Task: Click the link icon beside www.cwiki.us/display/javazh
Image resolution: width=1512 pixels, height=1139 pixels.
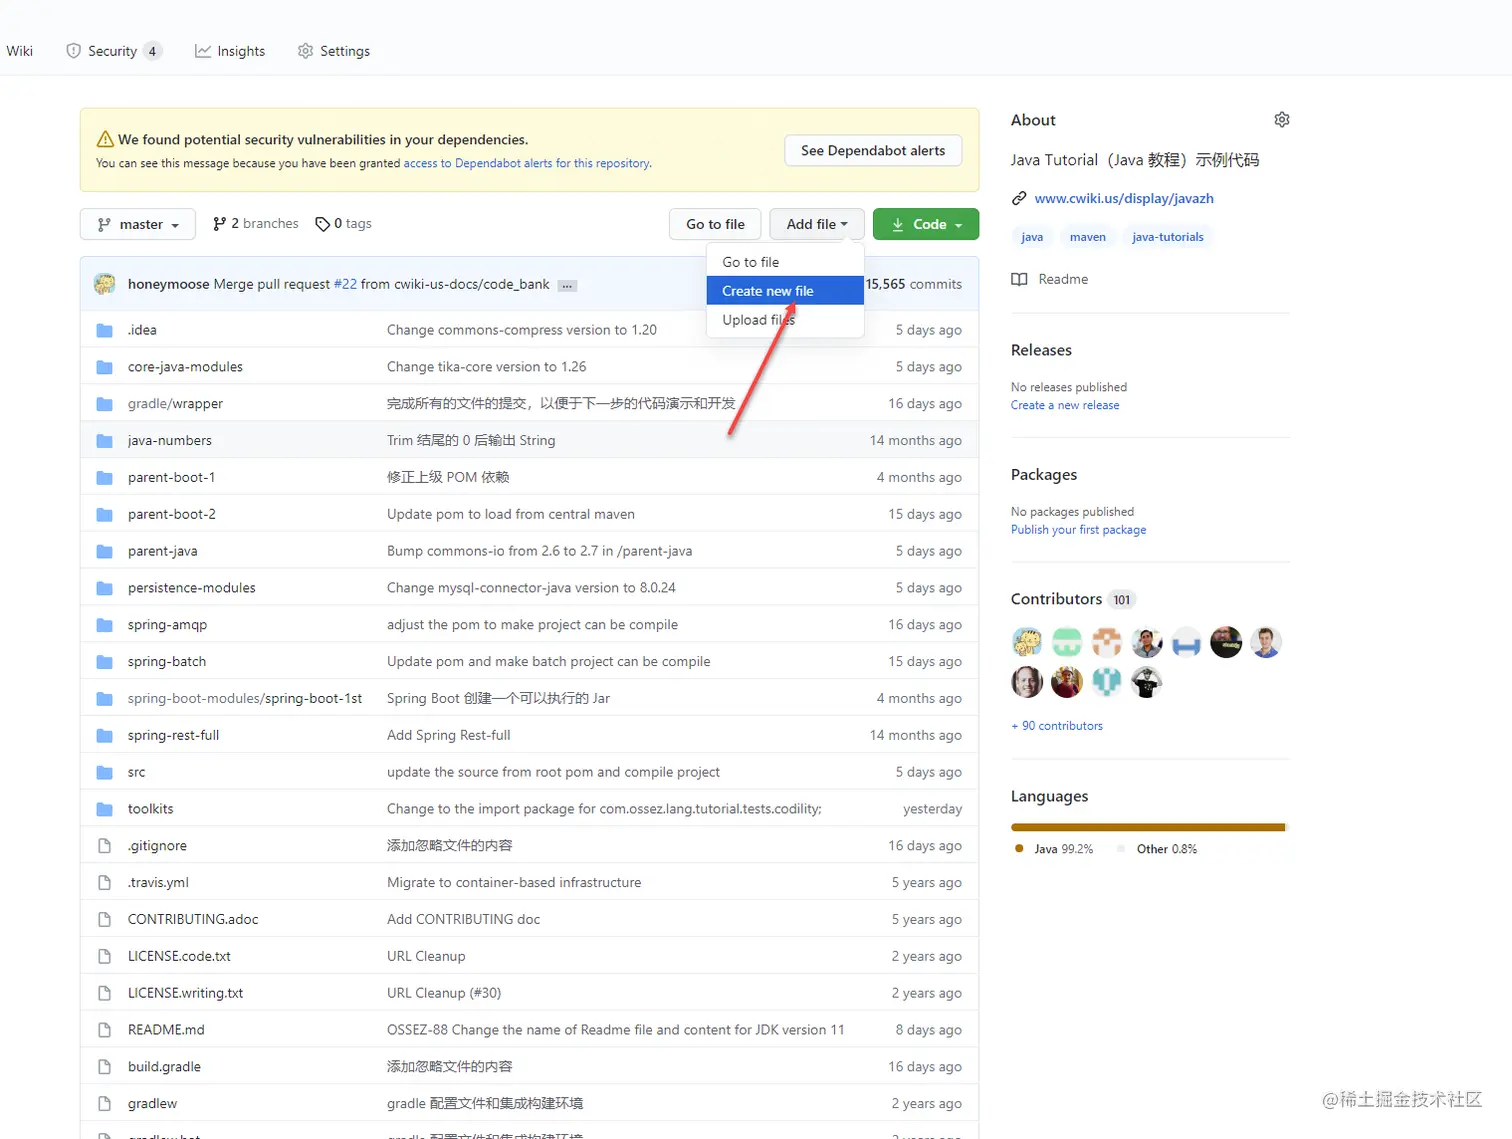Action: [x=1018, y=198]
